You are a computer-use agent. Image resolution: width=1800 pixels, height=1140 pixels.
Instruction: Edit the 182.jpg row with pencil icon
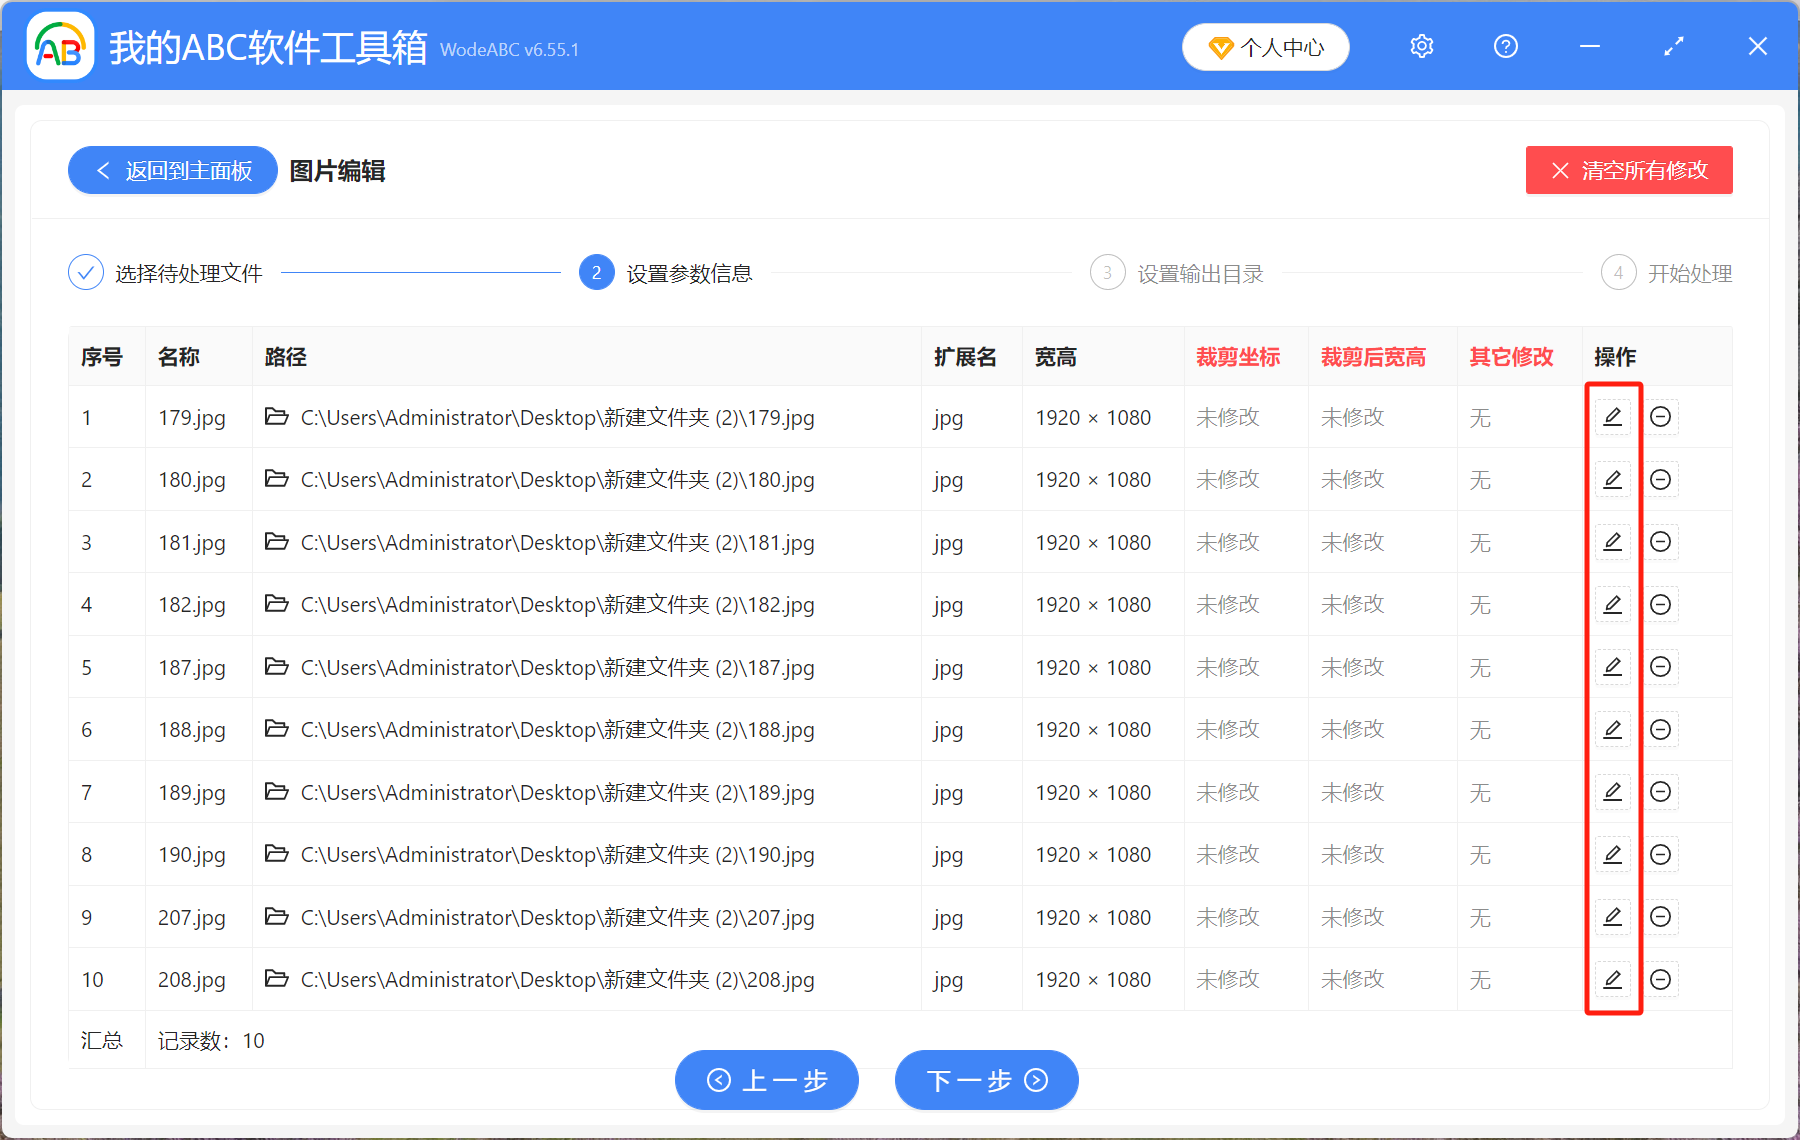coord(1612,605)
